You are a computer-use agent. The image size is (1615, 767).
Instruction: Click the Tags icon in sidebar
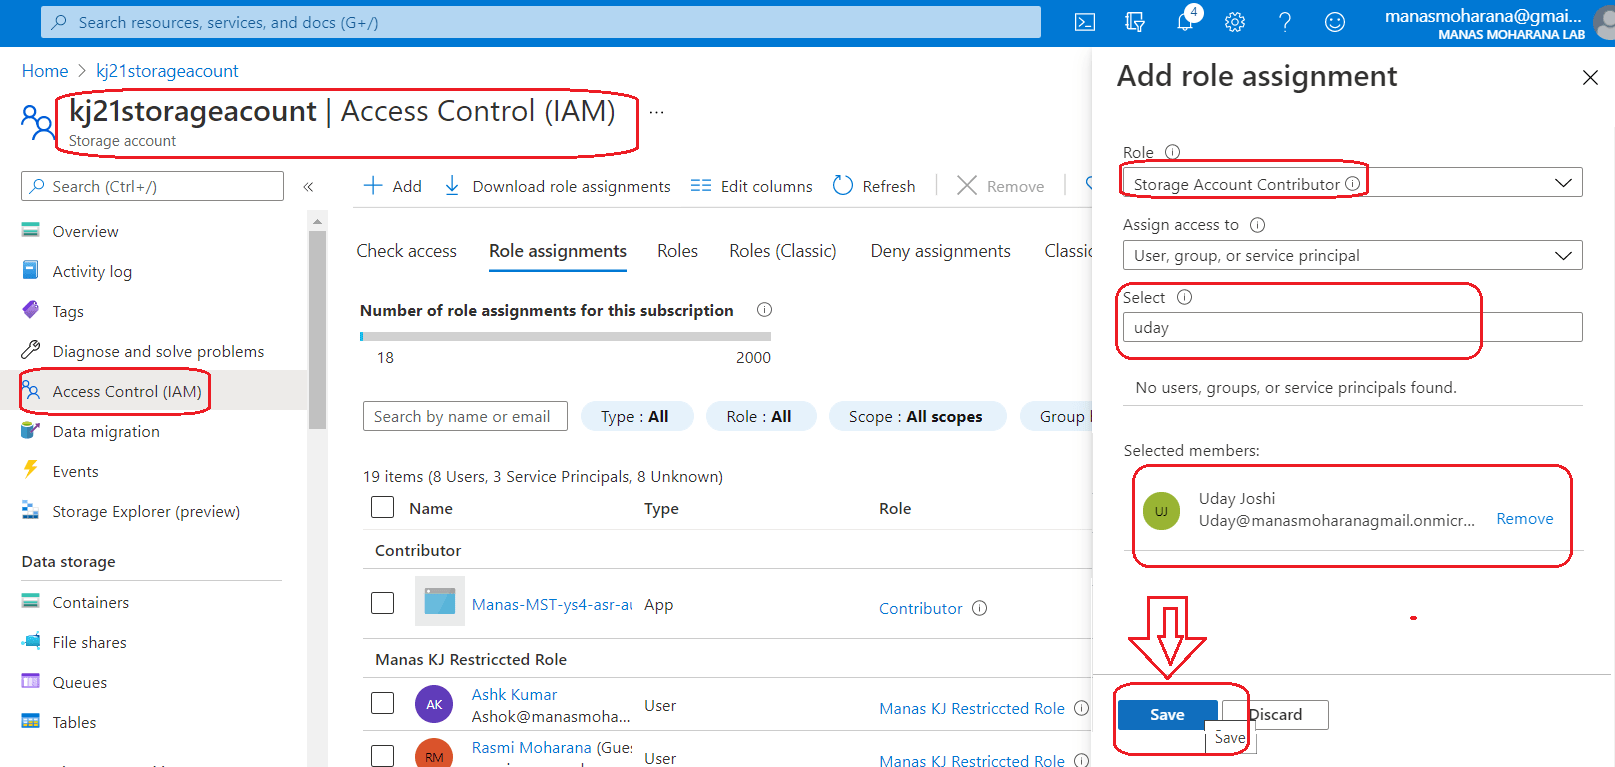[31, 311]
